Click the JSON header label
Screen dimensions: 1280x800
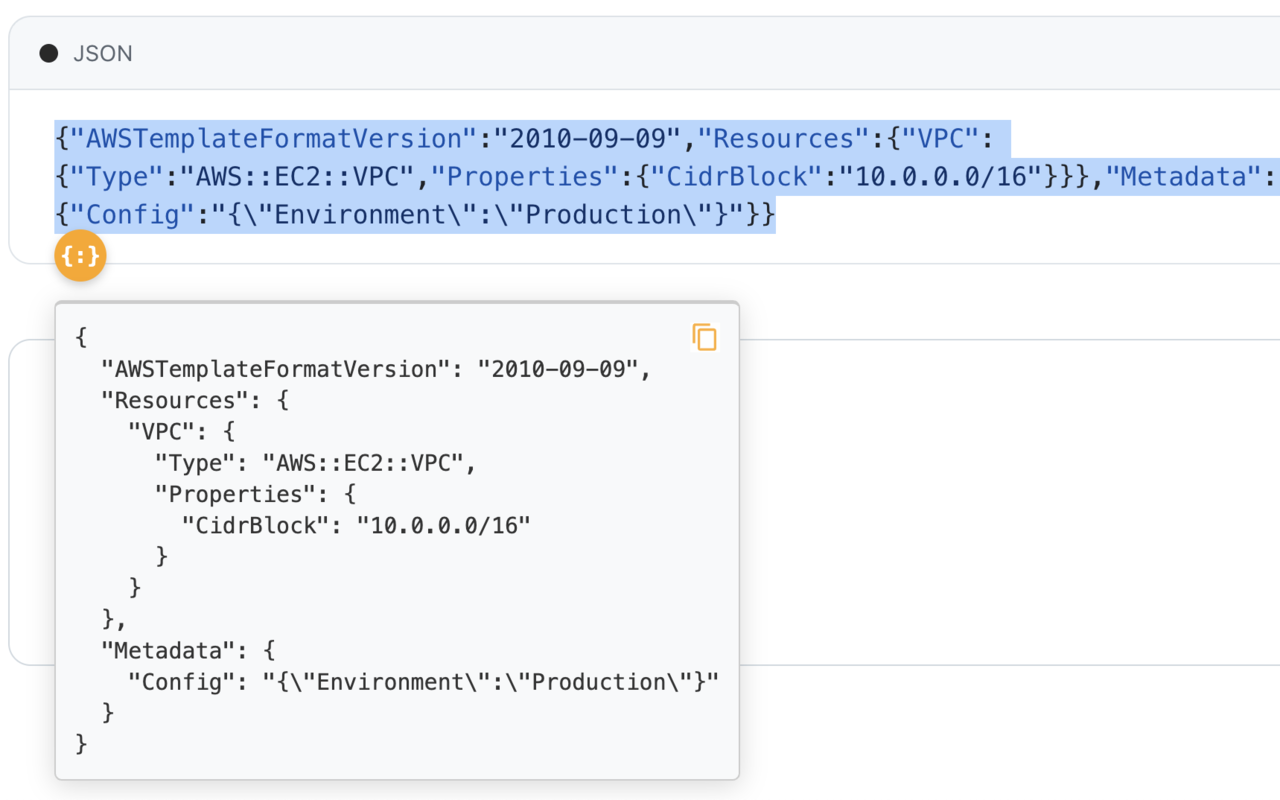tap(103, 53)
